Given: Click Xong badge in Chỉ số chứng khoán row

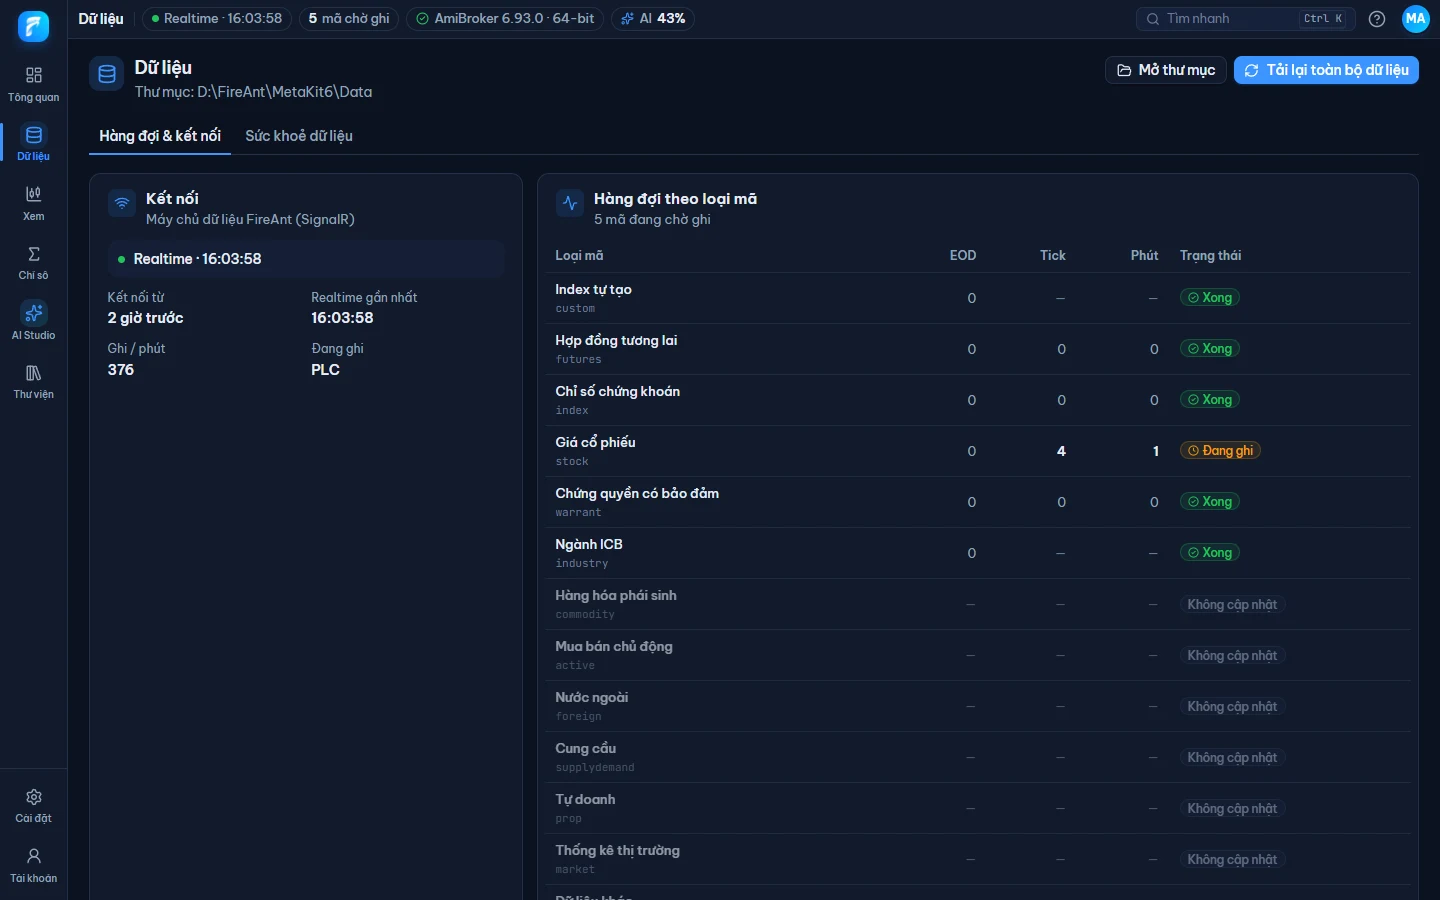Looking at the screenshot, I should (x=1210, y=400).
